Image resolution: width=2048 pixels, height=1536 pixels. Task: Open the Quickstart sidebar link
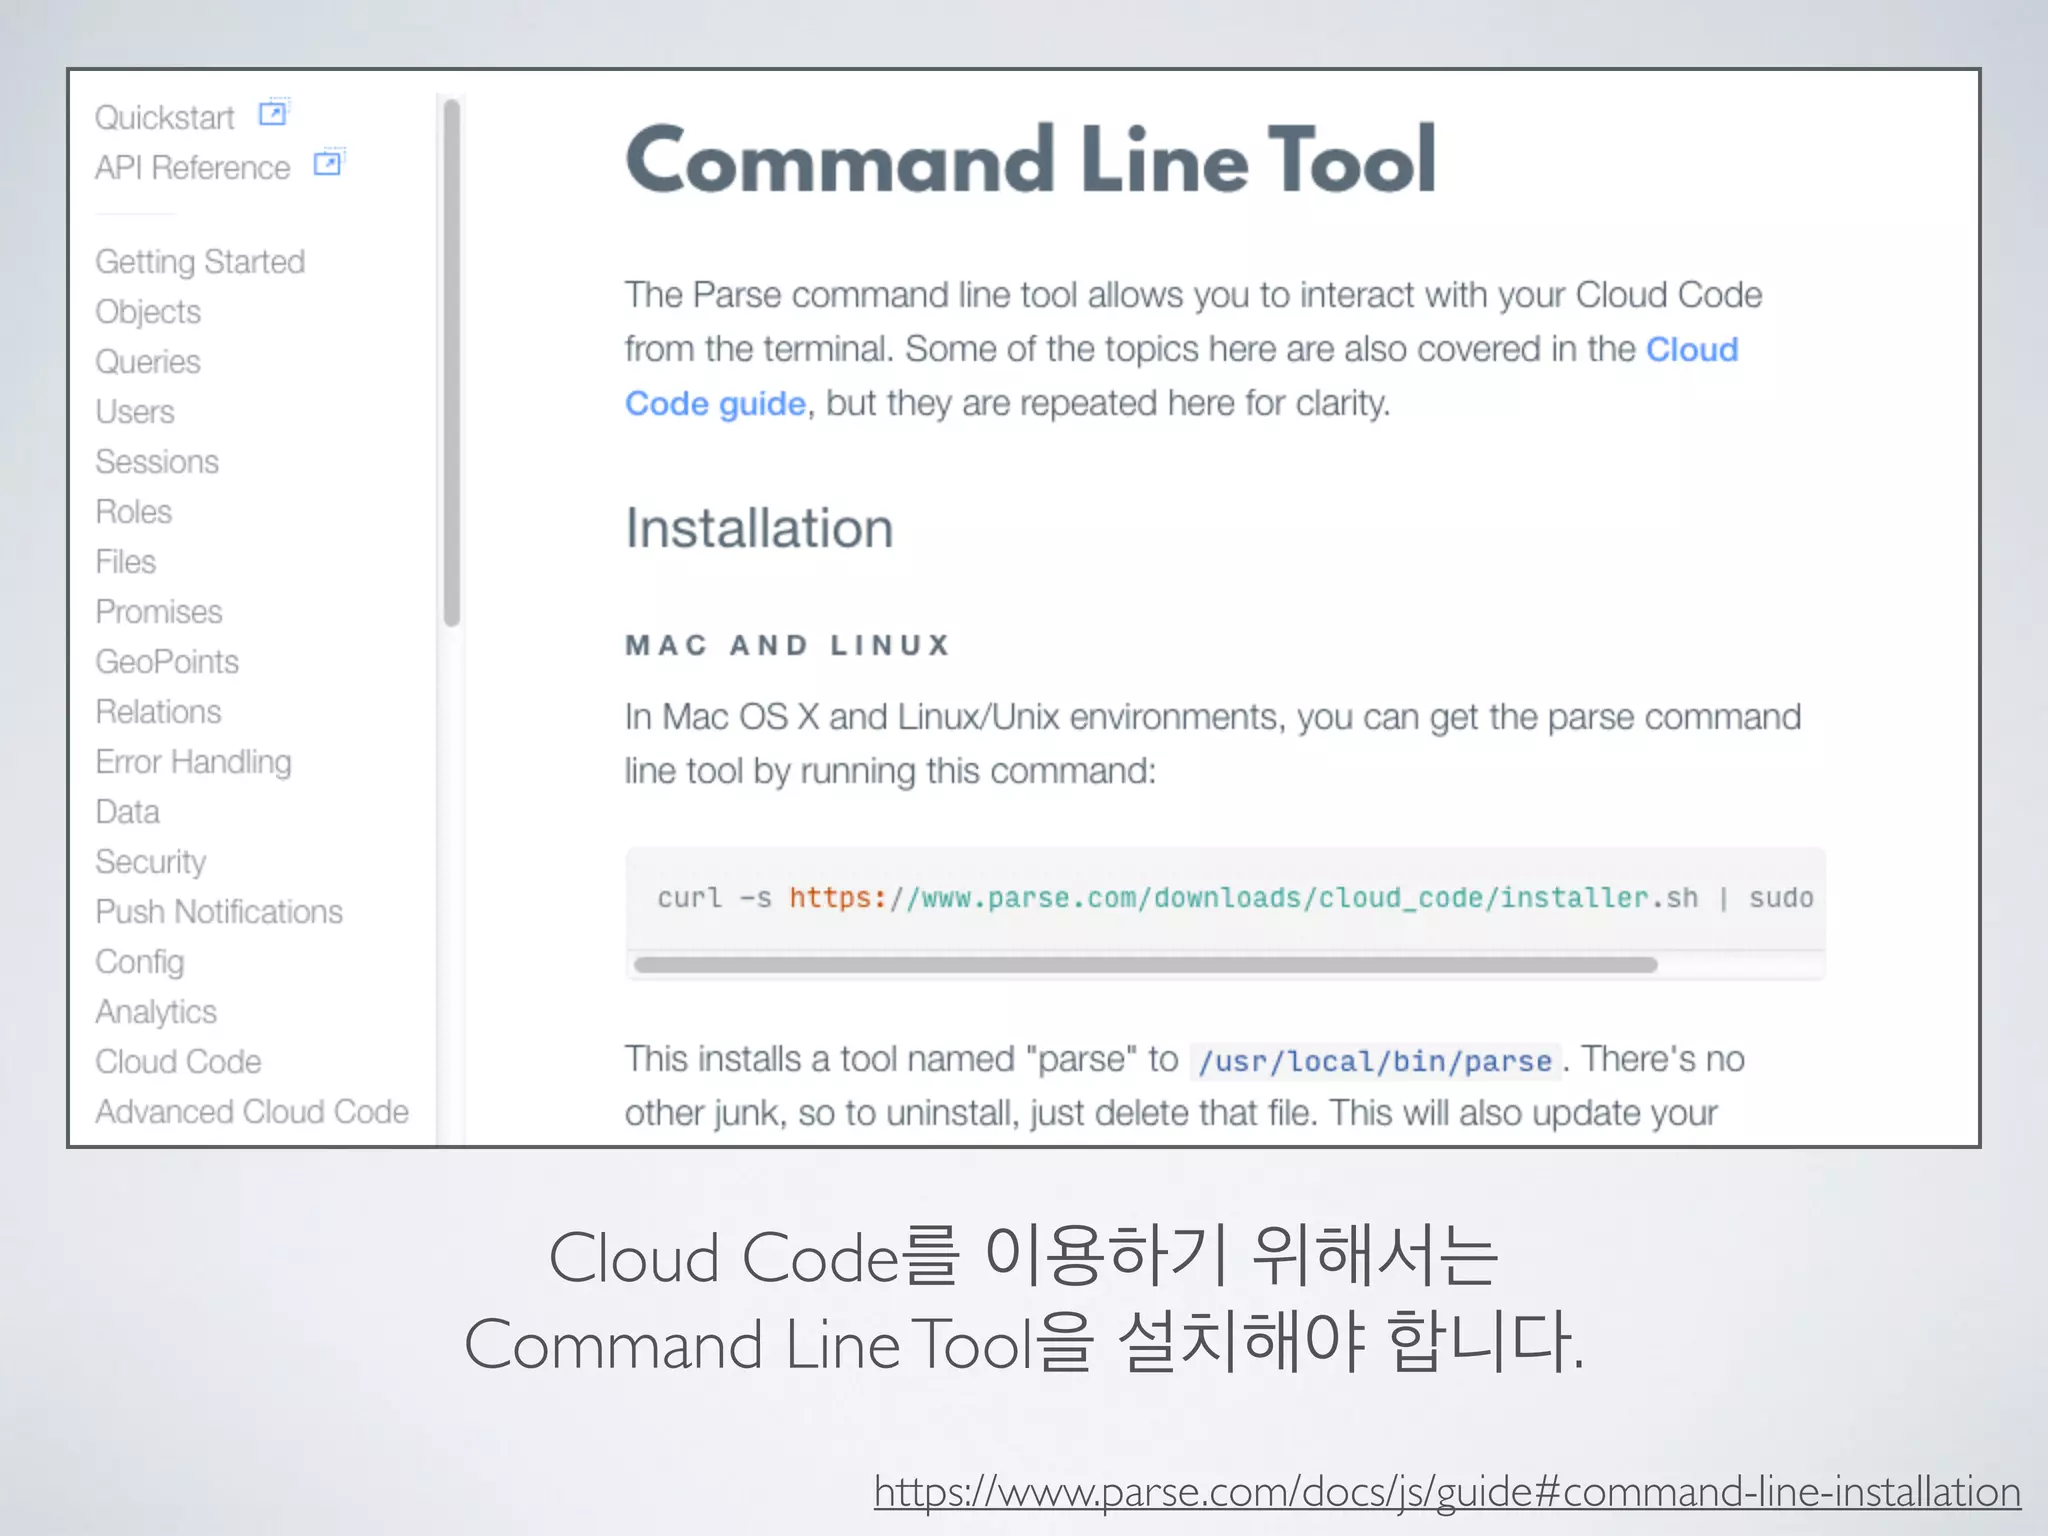click(165, 118)
